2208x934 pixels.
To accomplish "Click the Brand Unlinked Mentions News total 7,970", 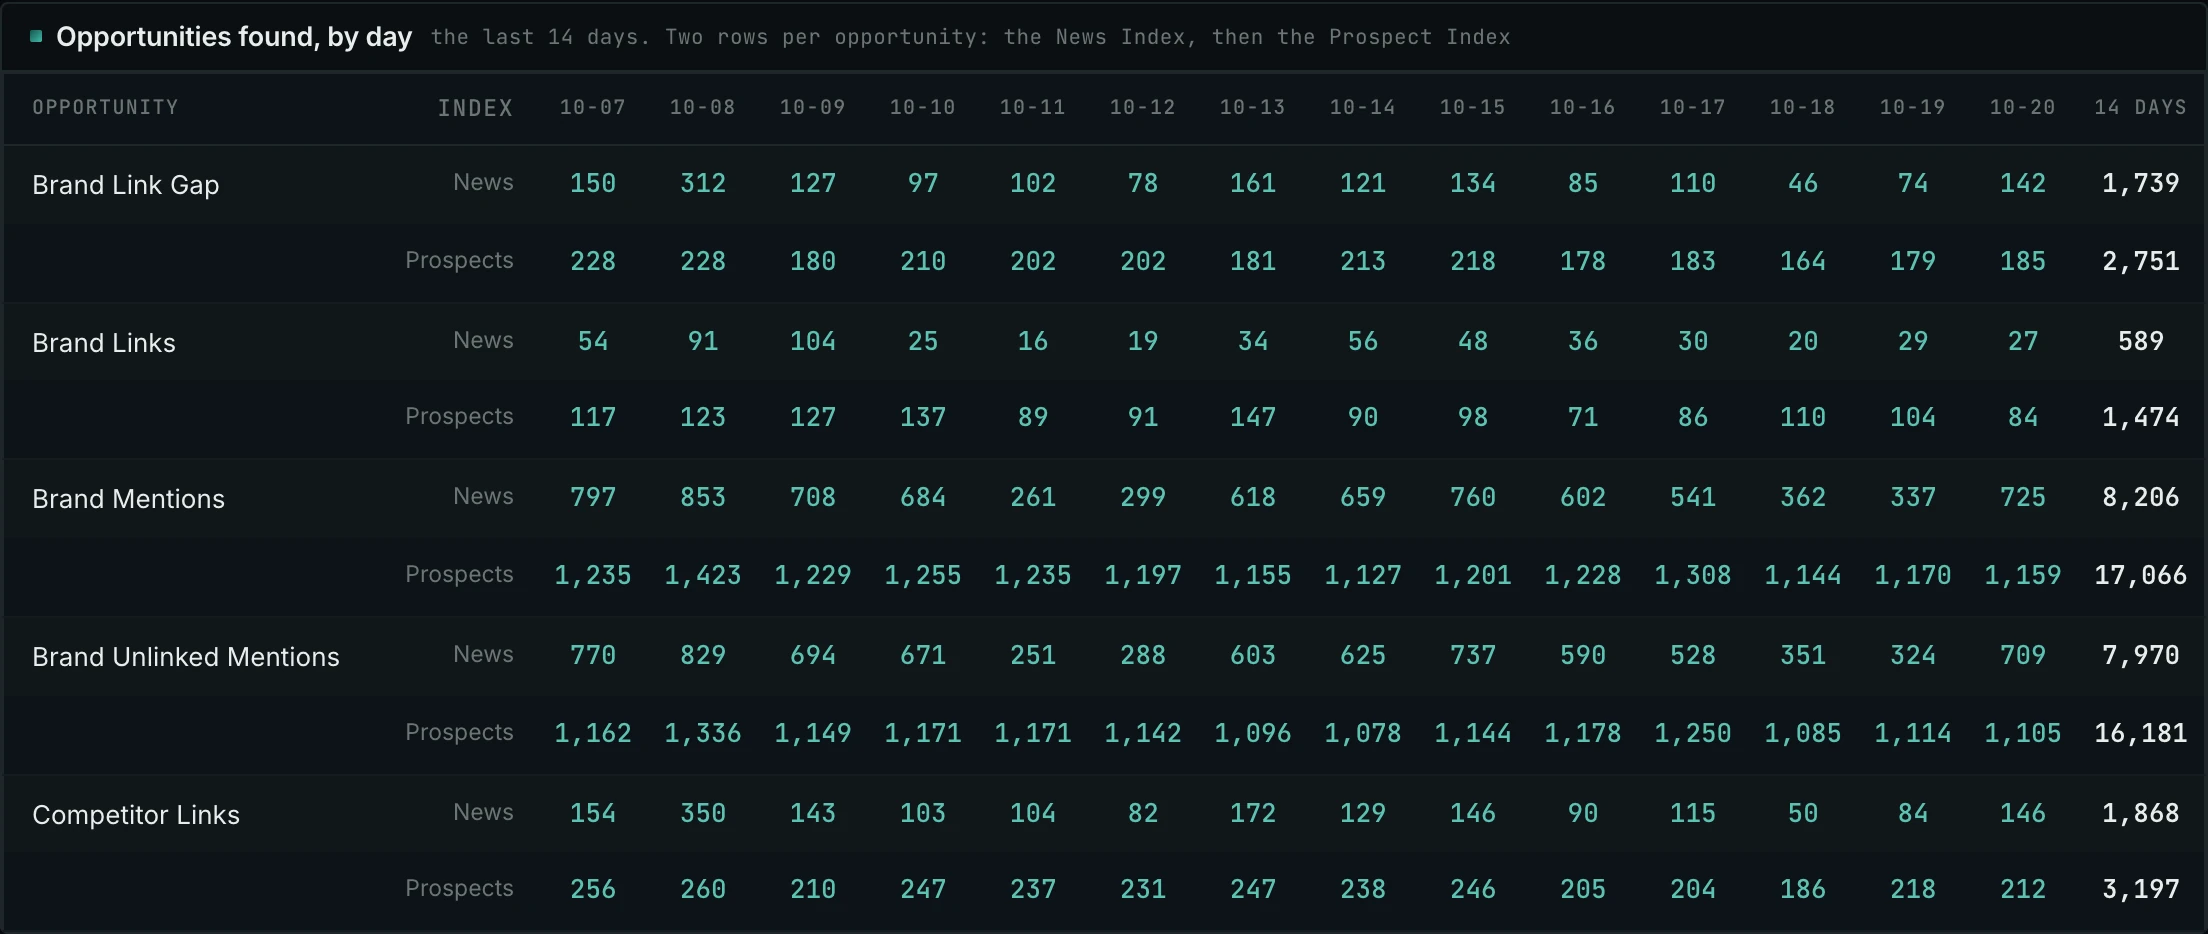I will click(2140, 655).
